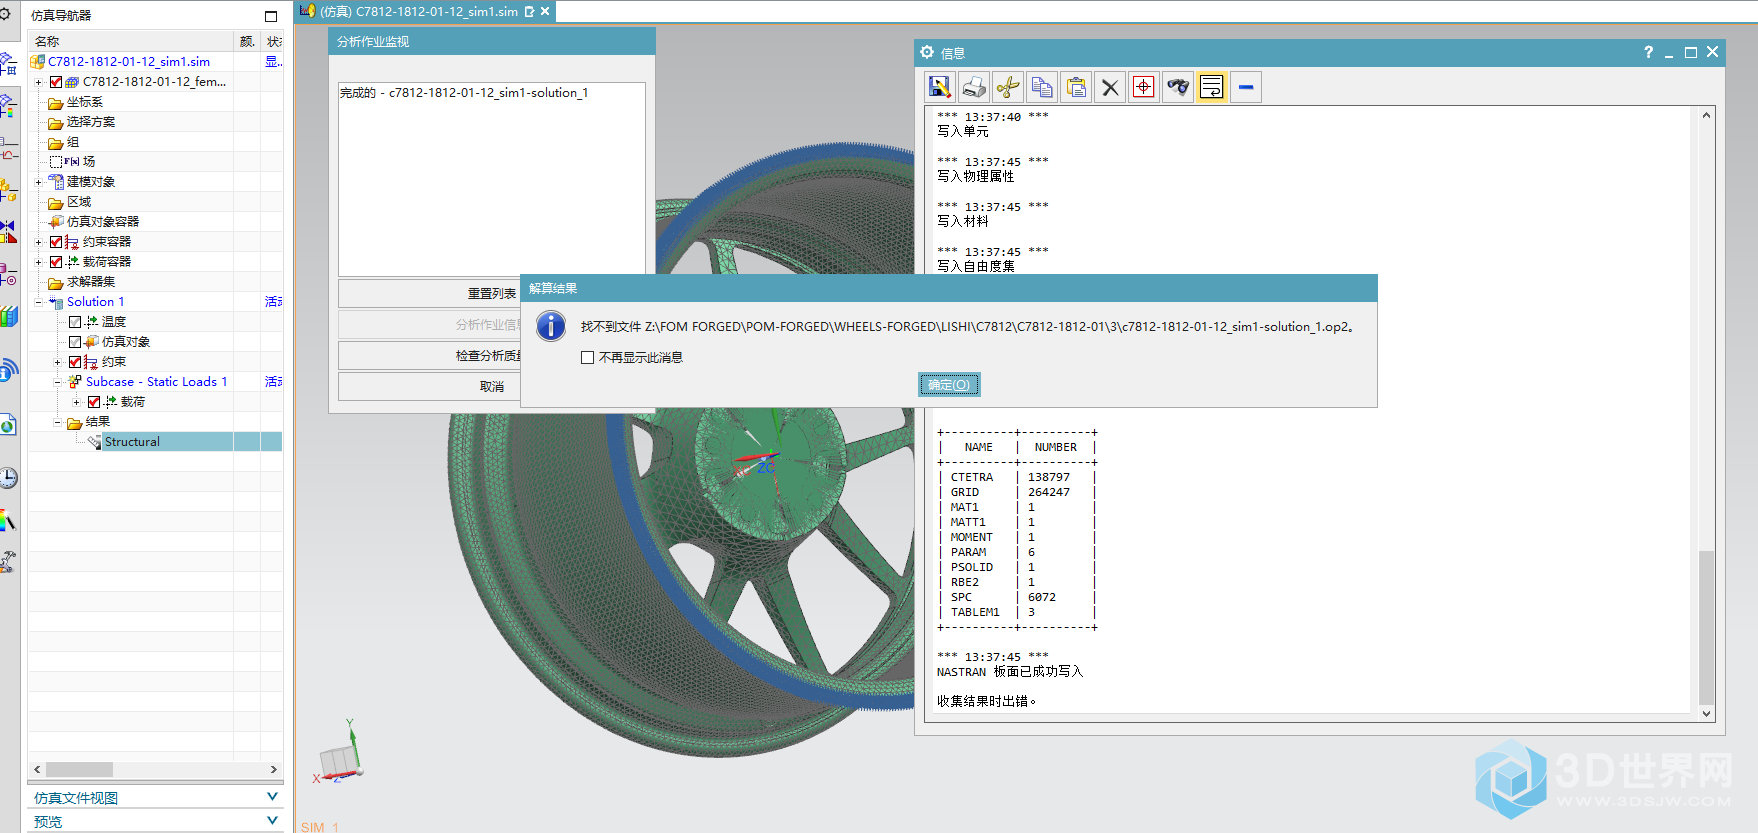1758x833 pixels.
Task: Click the Cut scissors icon in the 信息 toolbar
Action: point(1008,87)
